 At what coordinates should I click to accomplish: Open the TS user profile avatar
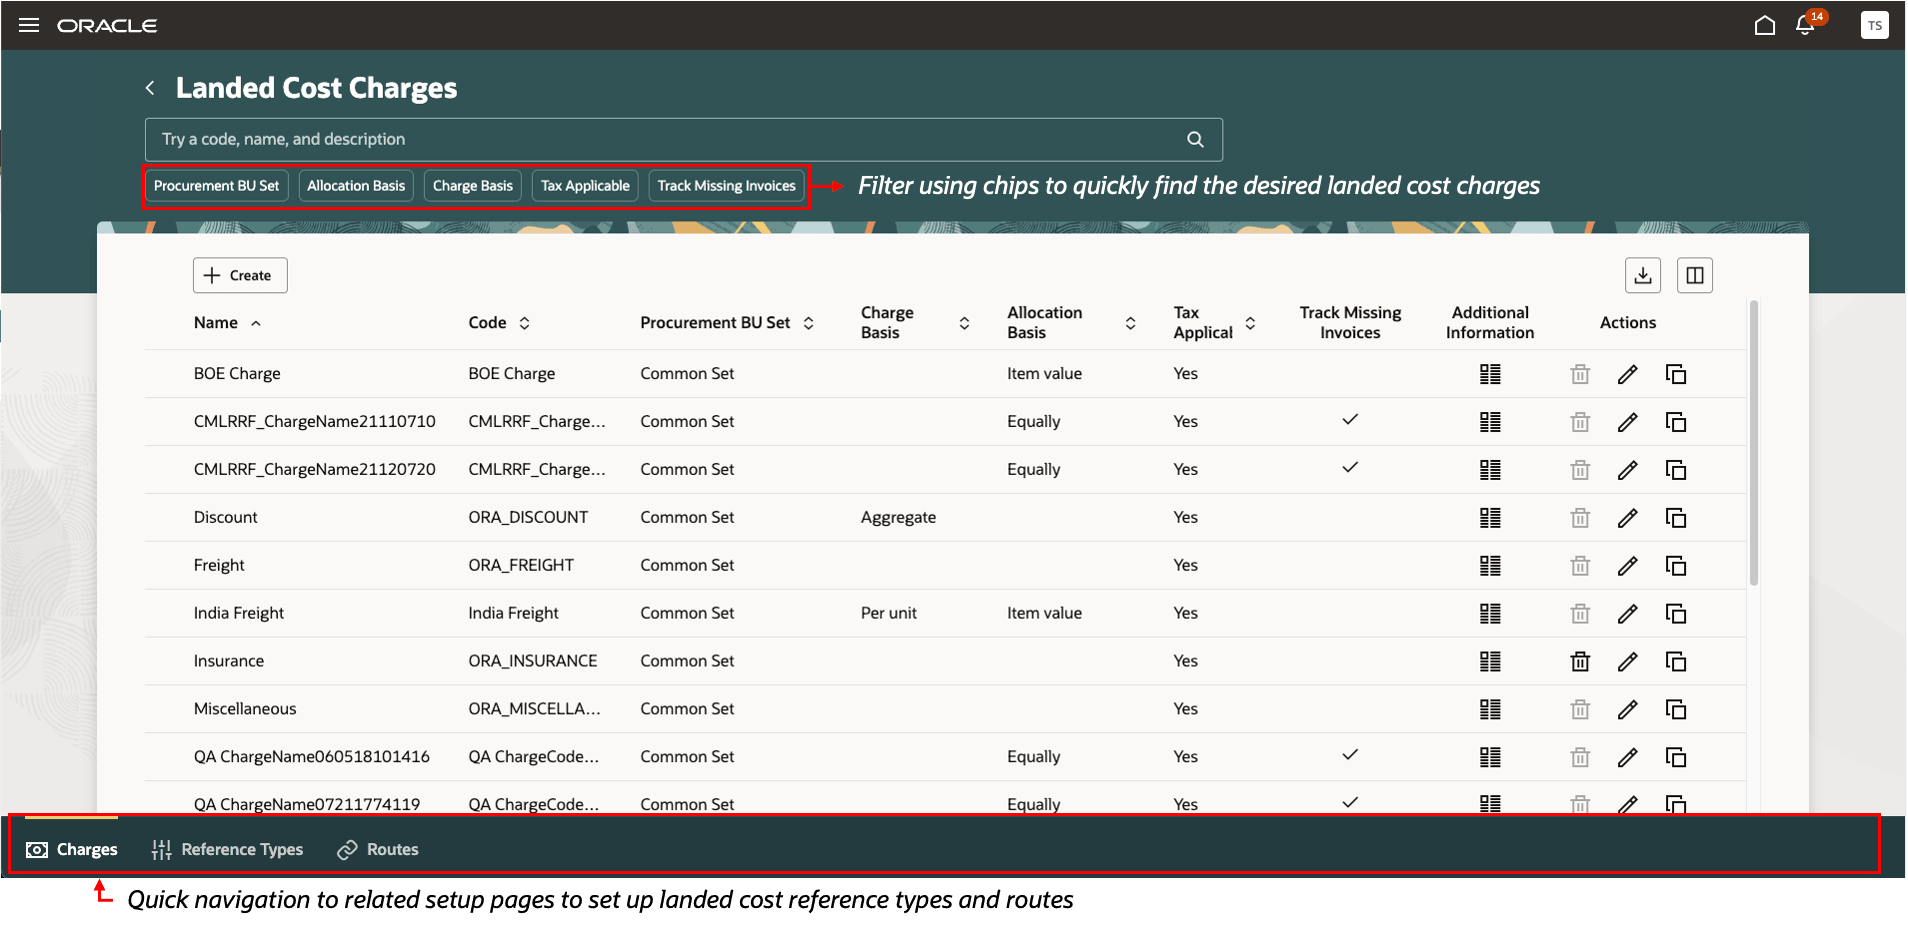(1875, 25)
